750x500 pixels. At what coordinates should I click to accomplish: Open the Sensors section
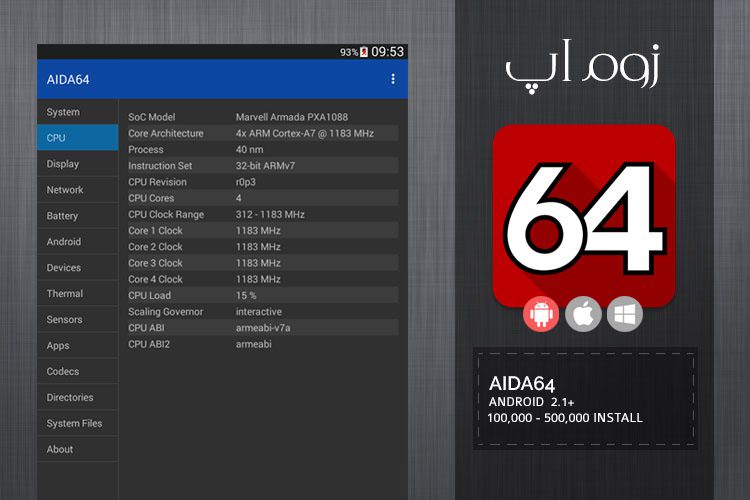77,319
